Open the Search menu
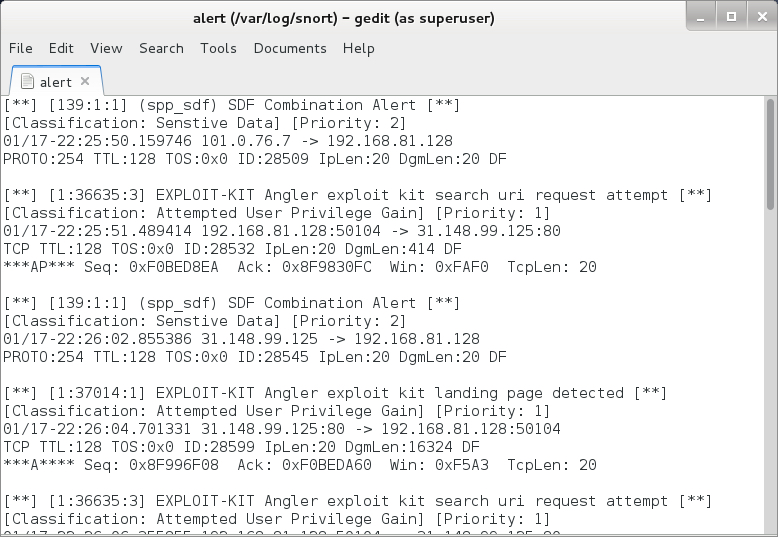This screenshot has height=537, width=778. click(x=161, y=48)
